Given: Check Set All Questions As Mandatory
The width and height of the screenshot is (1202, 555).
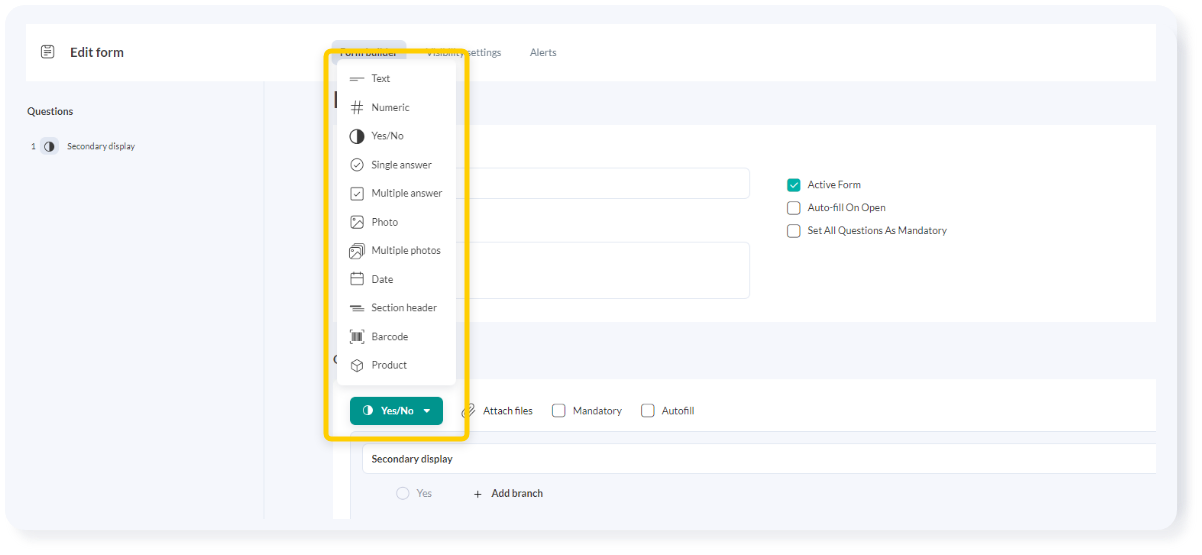Looking at the screenshot, I should coord(794,231).
